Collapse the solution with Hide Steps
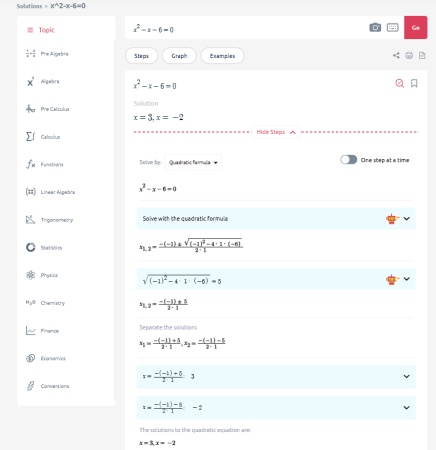The image size is (436, 450). point(276,132)
